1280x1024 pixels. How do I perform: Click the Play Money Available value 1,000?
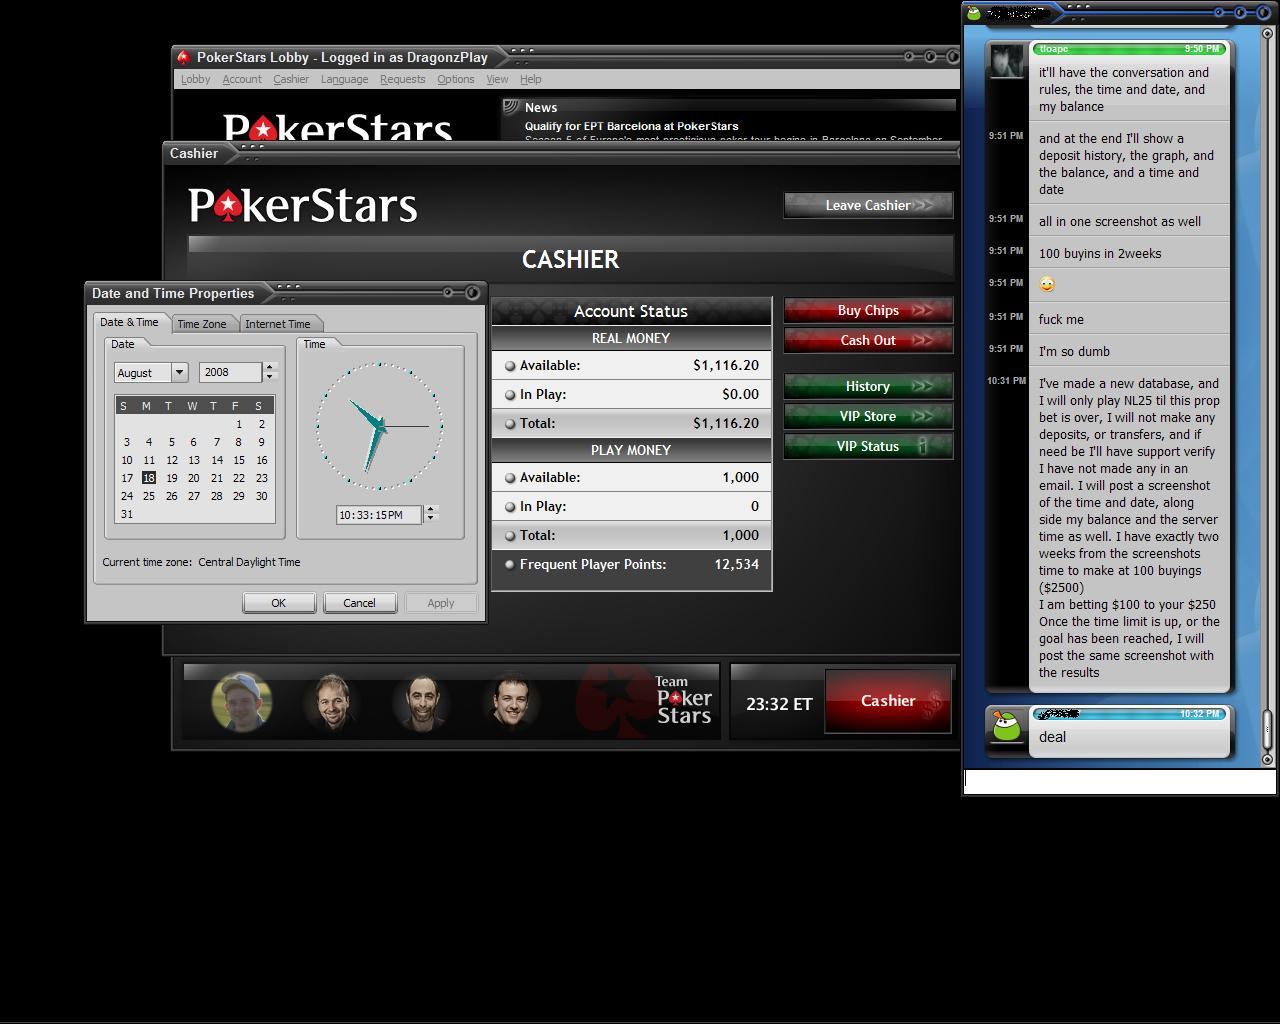(x=740, y=477)
